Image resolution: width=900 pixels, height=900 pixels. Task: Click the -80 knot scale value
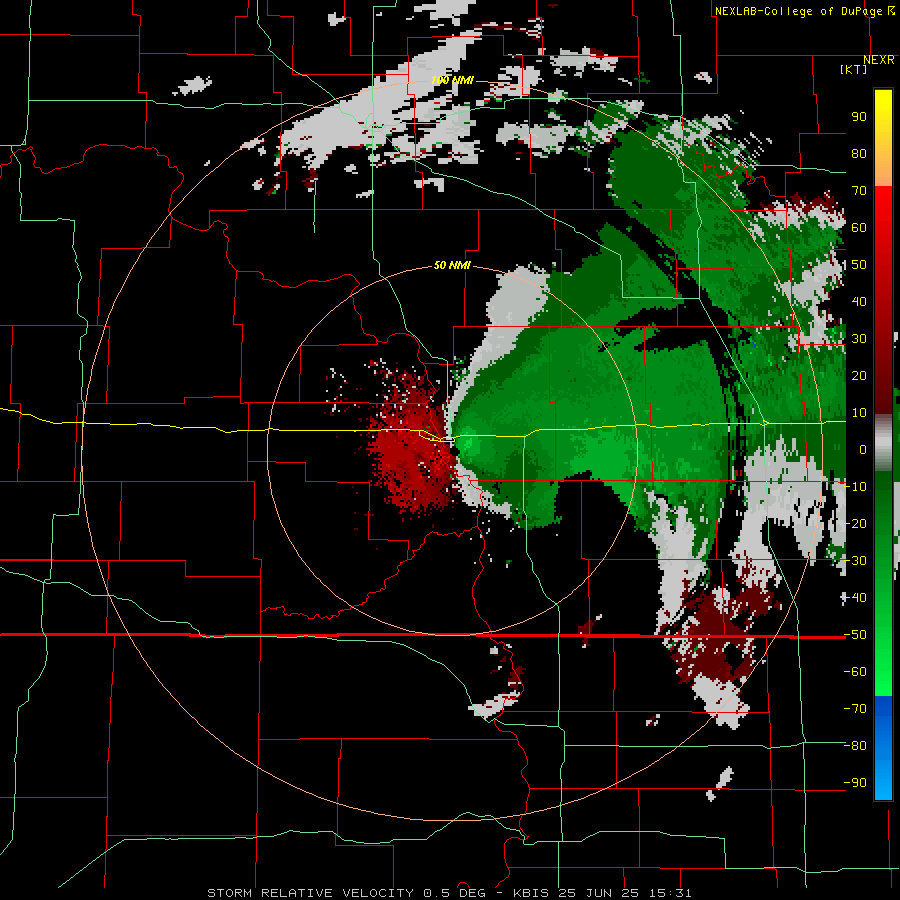(856, 746)
